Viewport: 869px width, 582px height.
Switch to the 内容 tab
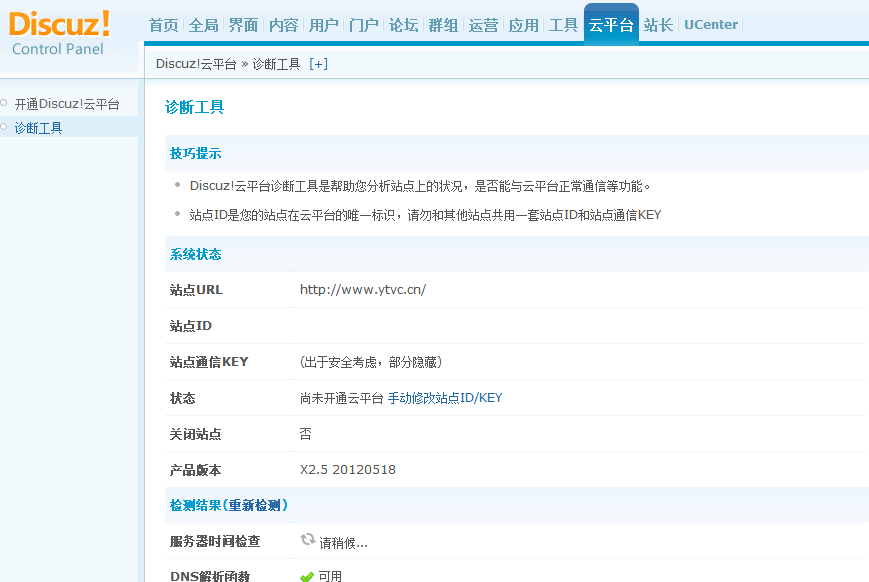click(x=283, y=25)
